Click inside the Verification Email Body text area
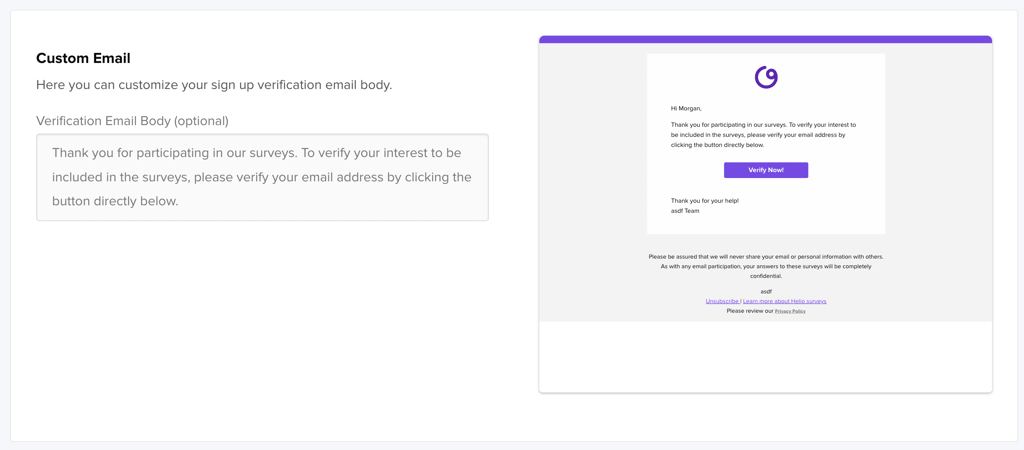 coord(262,177)
